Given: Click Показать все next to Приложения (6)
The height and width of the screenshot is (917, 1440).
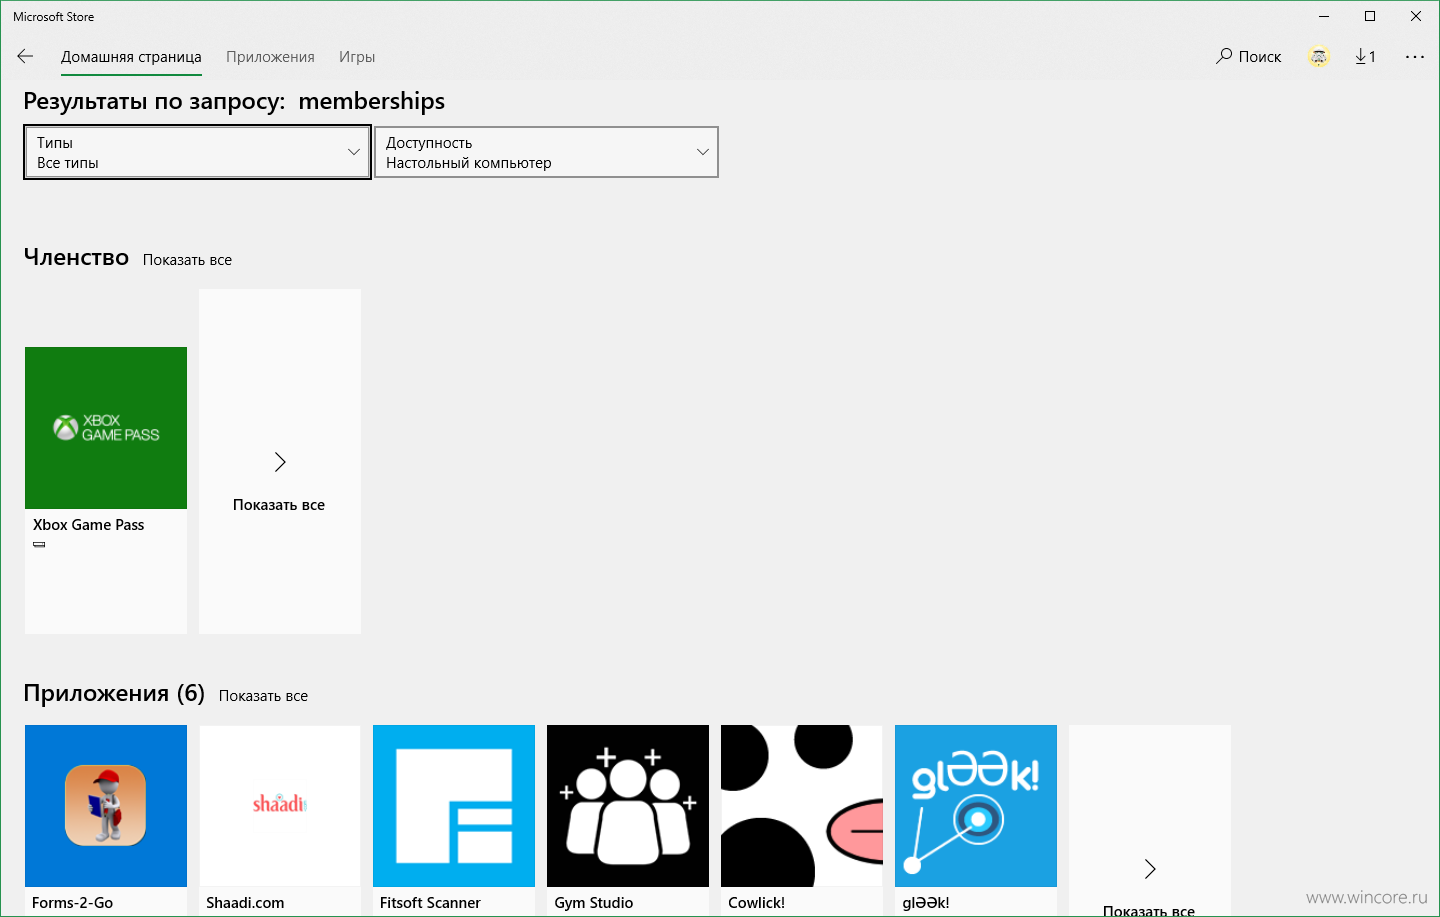Looking at the screenshot, I should pos(263,696).
